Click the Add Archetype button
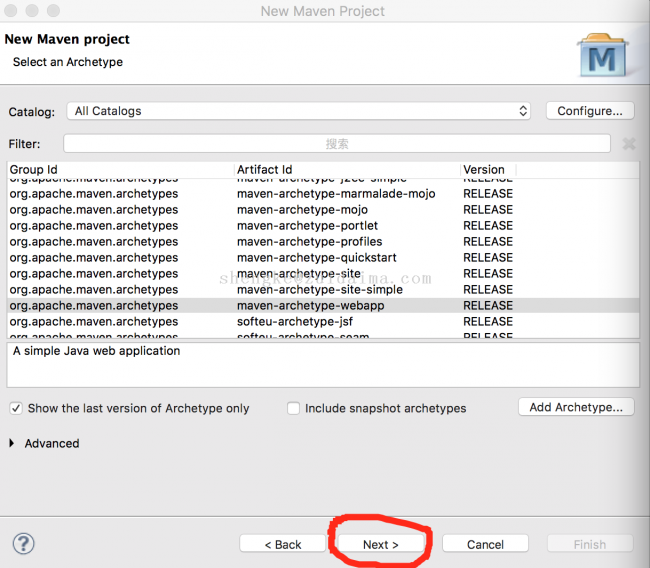The width and height of the screenshot is (650, 568). tap(576, 407)
